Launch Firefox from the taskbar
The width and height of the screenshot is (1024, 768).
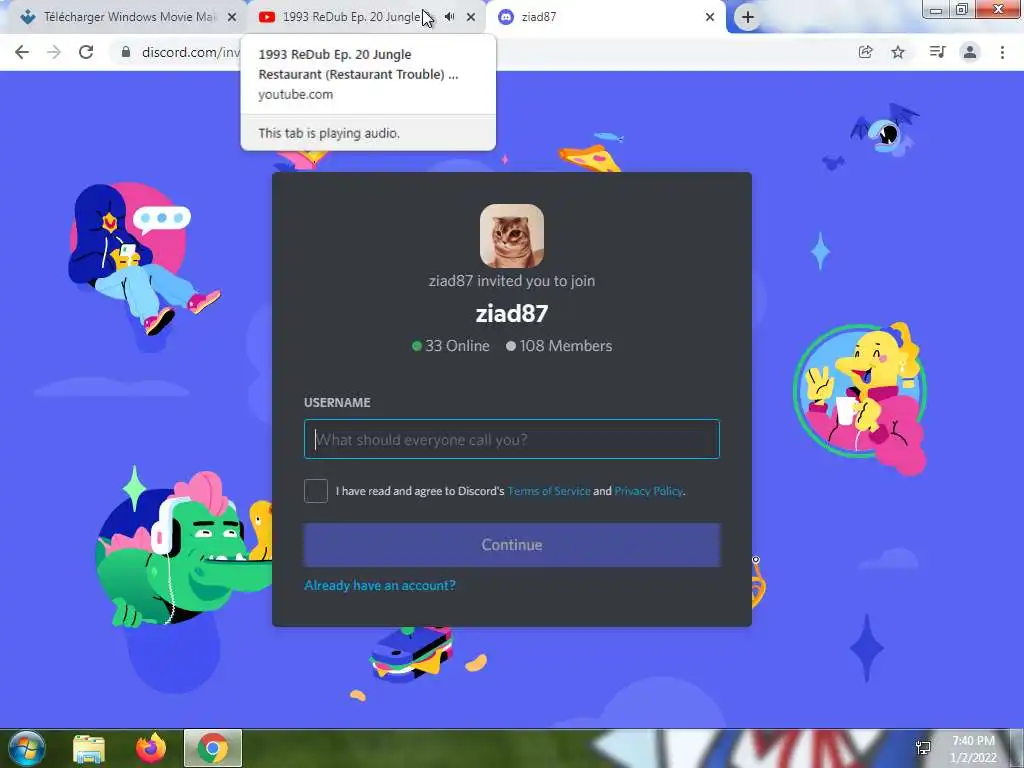point(151,748)
